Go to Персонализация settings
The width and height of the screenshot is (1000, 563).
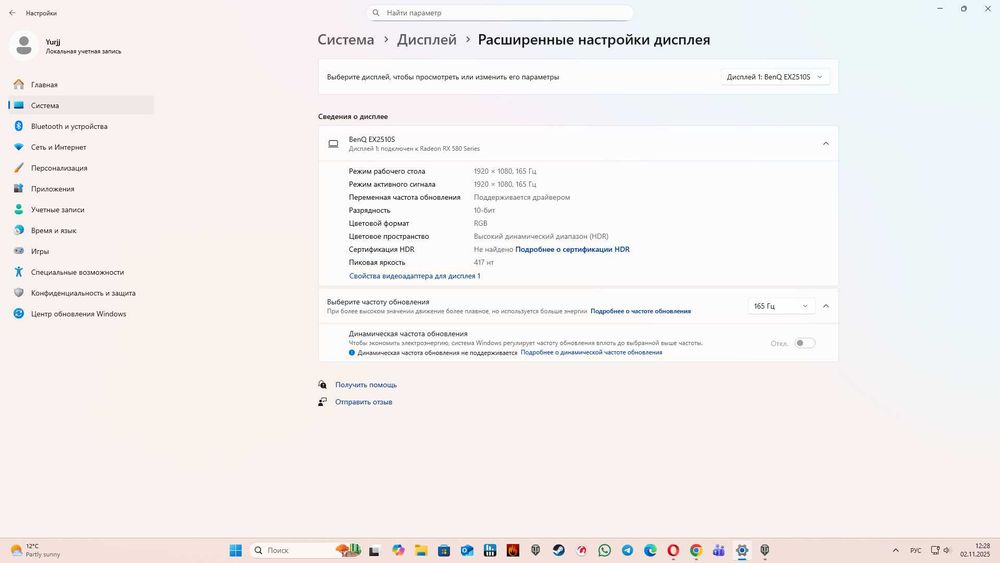[80, 168]
